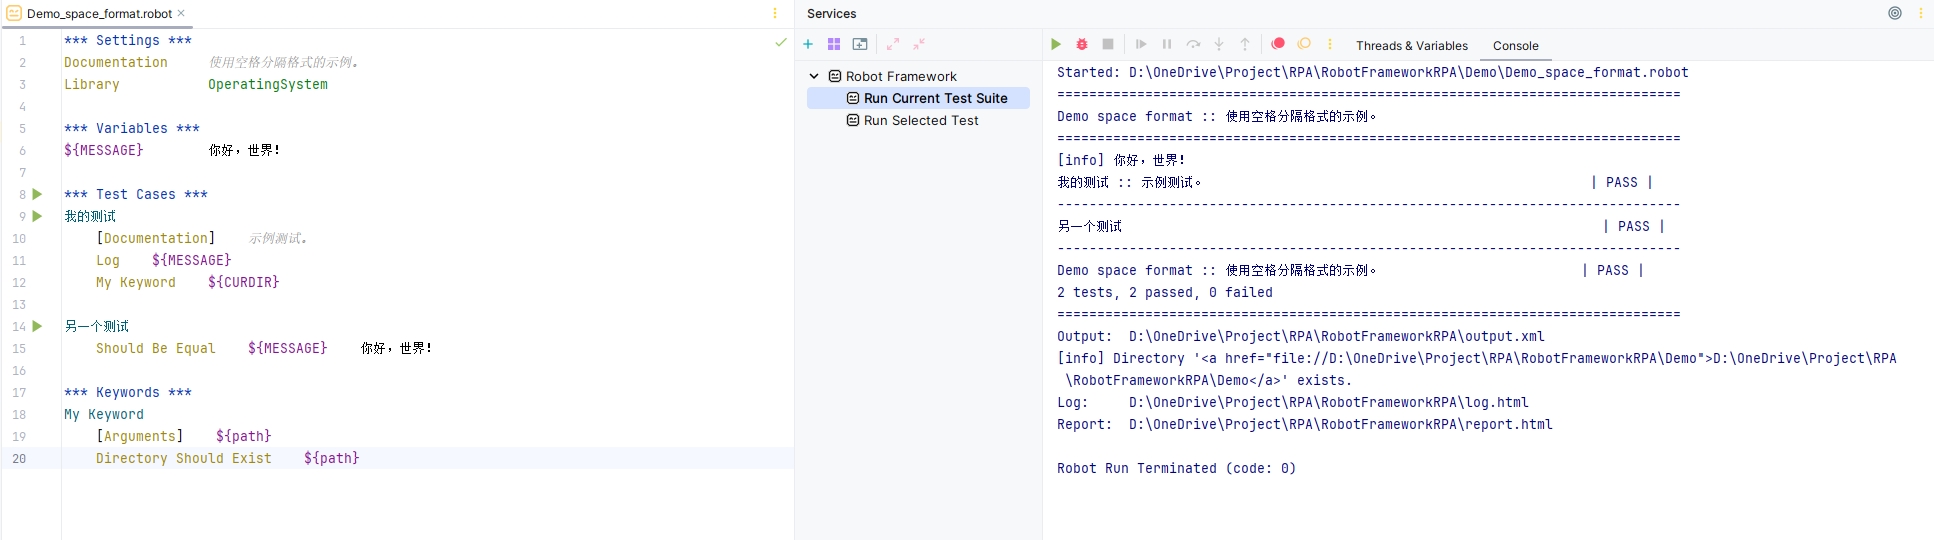Close the Demo_space_format.robot tab
Screen dimensions: 1934x540
click(x=181, y=13)
